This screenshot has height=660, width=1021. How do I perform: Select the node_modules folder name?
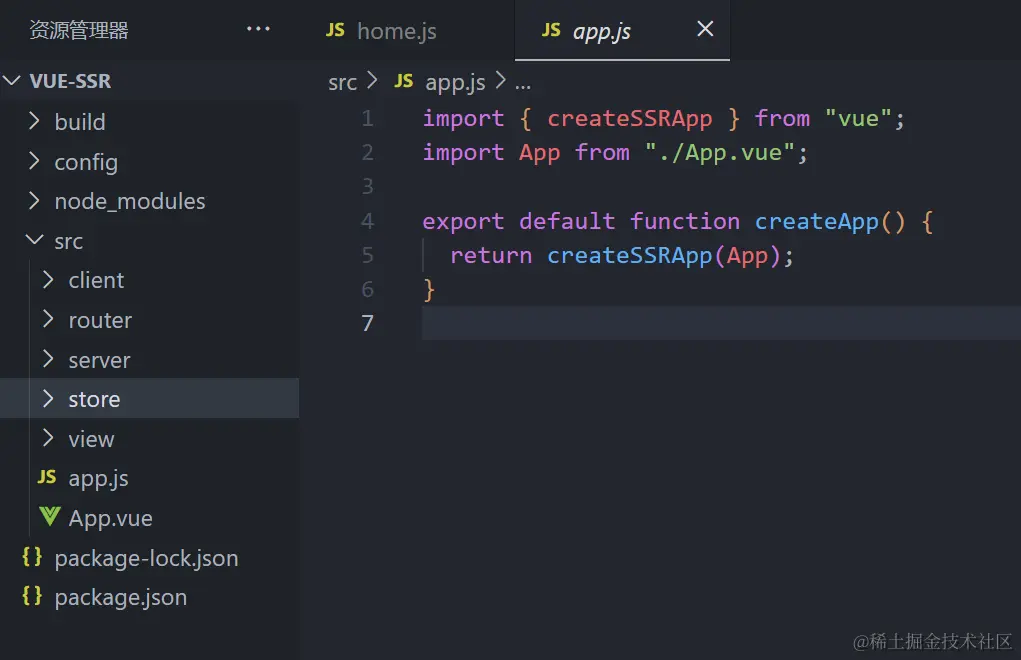tap(130, 202)
